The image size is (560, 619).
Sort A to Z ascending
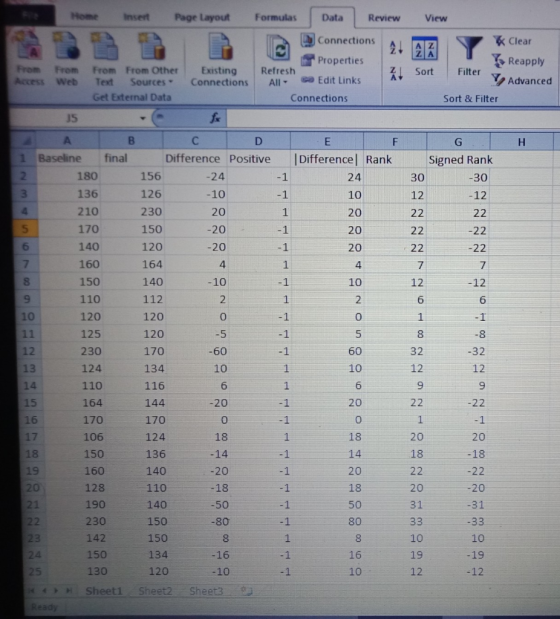coord(396,48)
